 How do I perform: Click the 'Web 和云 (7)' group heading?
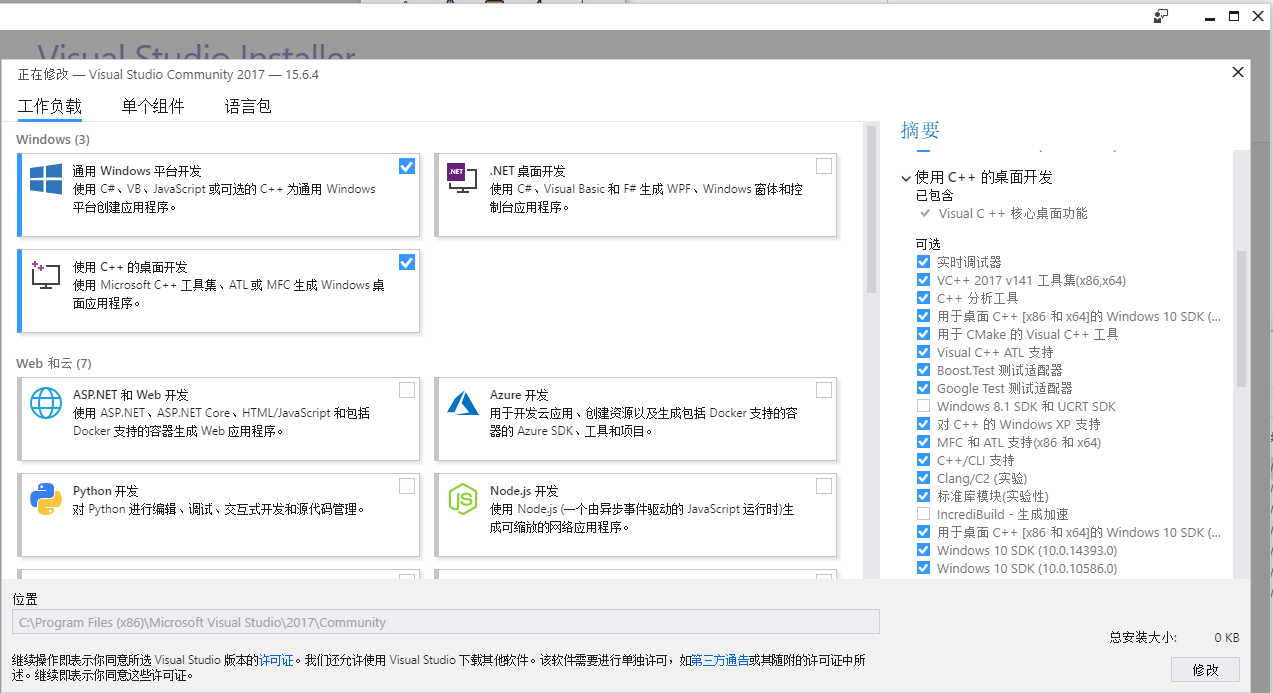[54, 363]
